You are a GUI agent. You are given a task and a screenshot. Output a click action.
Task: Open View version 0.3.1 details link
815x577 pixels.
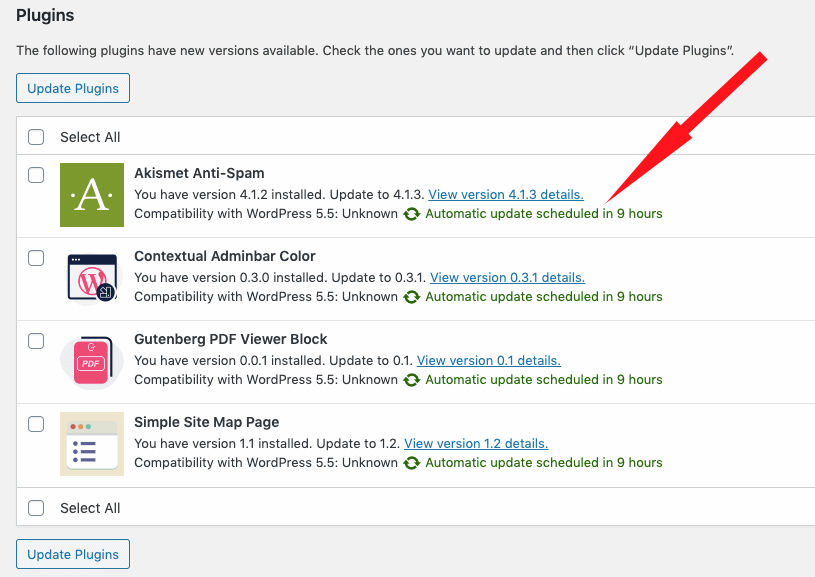[507, 278]
